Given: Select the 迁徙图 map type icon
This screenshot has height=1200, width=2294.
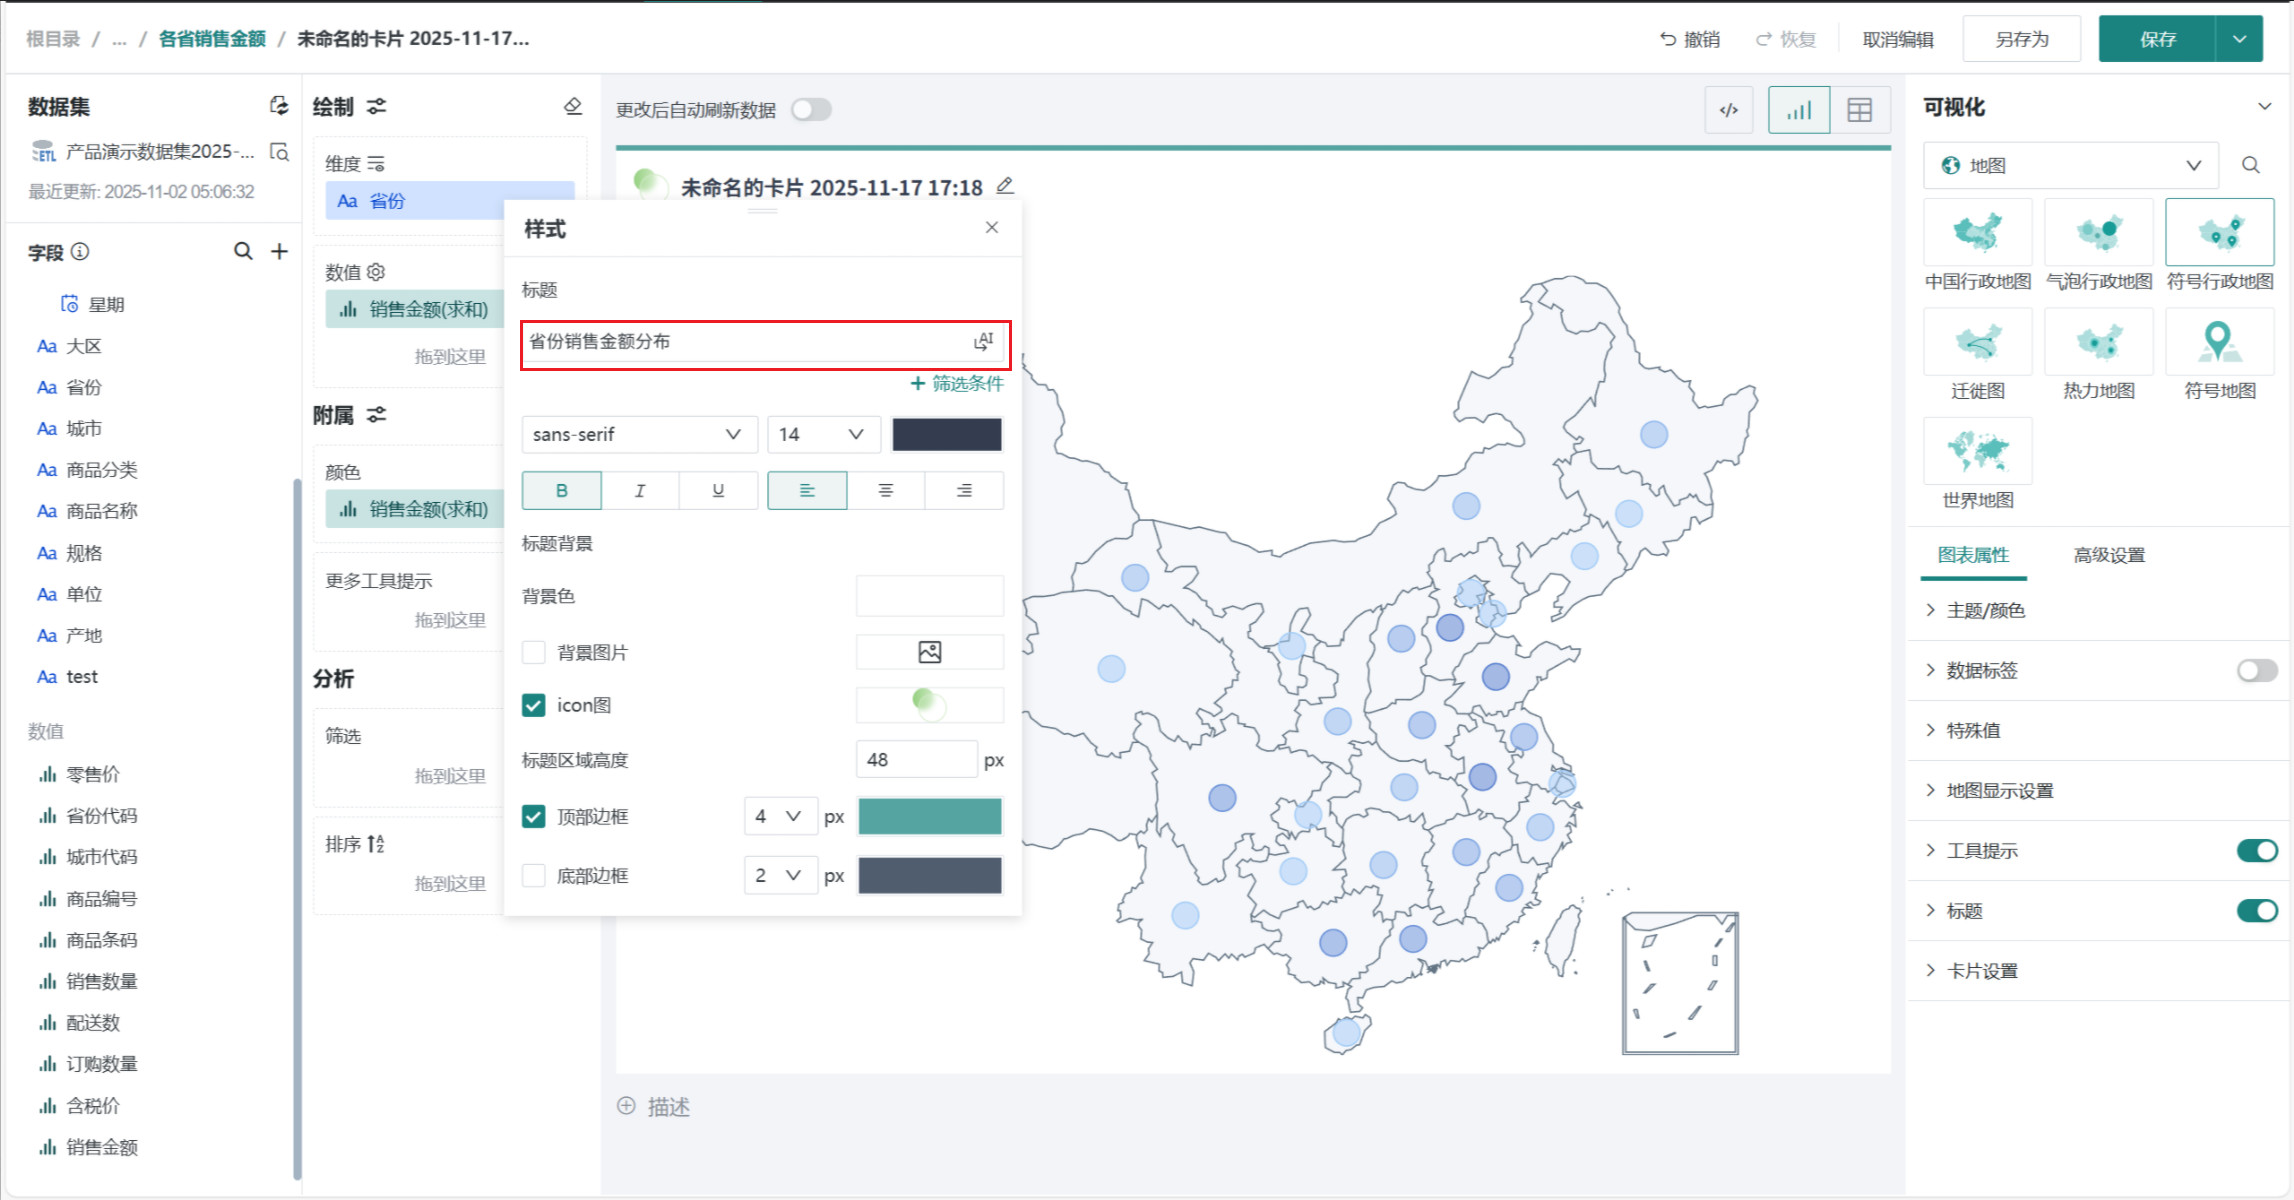Looking at the screenshot, I should click(x=1977, y=343).
